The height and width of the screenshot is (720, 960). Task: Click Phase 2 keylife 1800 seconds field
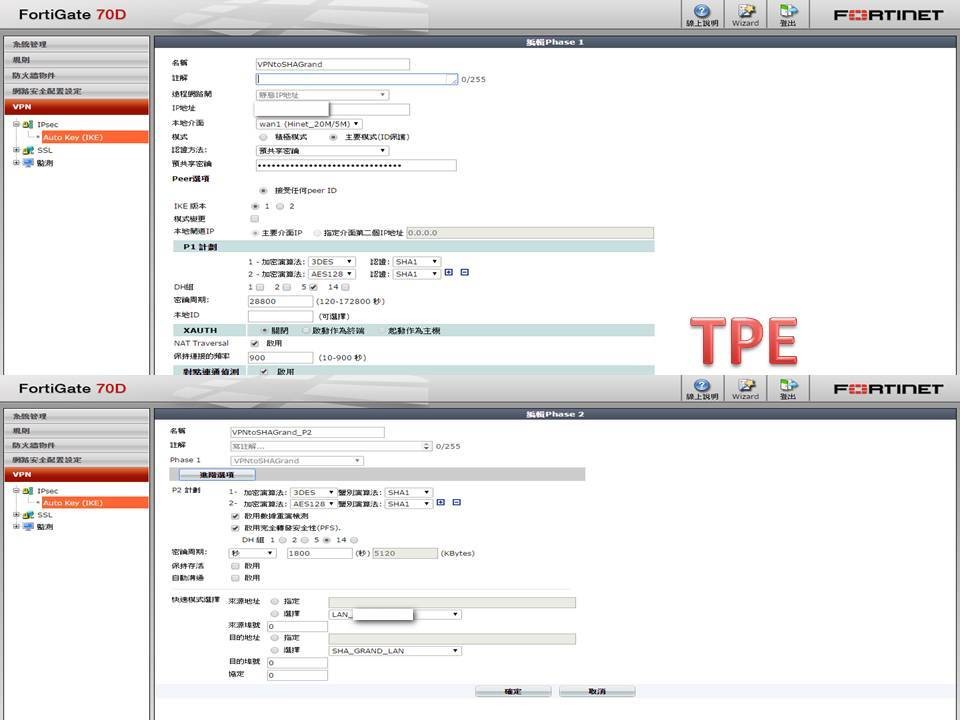click(320, 553)
